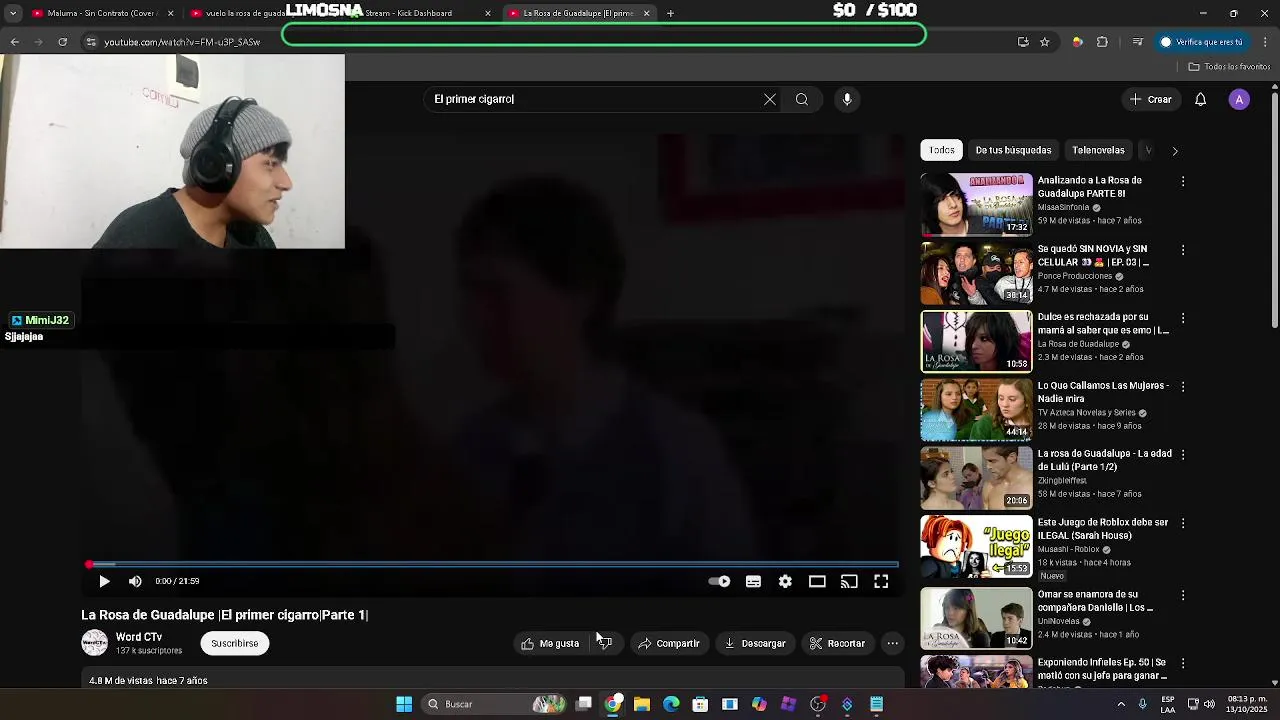Go back to the previous page
This screenshot has height=720, width=1280.
[15, 42]
